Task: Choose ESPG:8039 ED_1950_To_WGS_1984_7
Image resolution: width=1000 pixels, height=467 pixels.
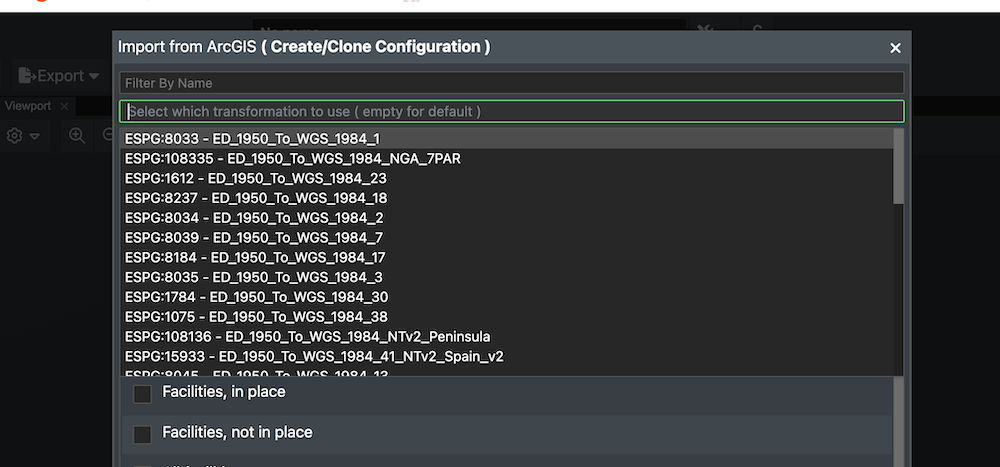Action: point(507,237)
